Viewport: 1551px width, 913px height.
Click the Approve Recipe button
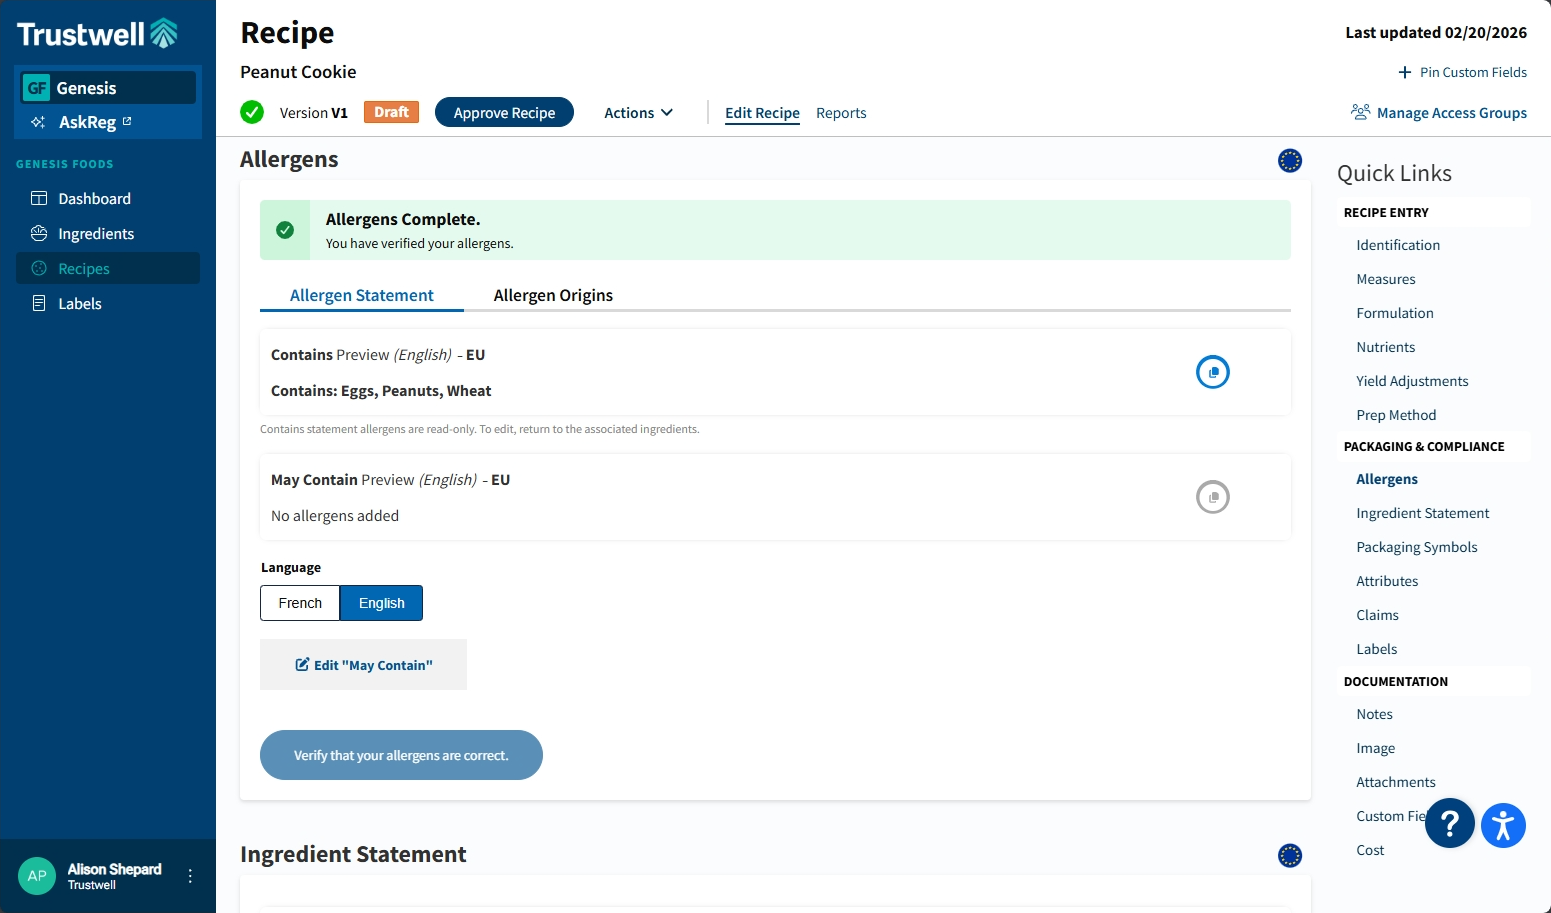pyautogui.click(x=504, y=113)
